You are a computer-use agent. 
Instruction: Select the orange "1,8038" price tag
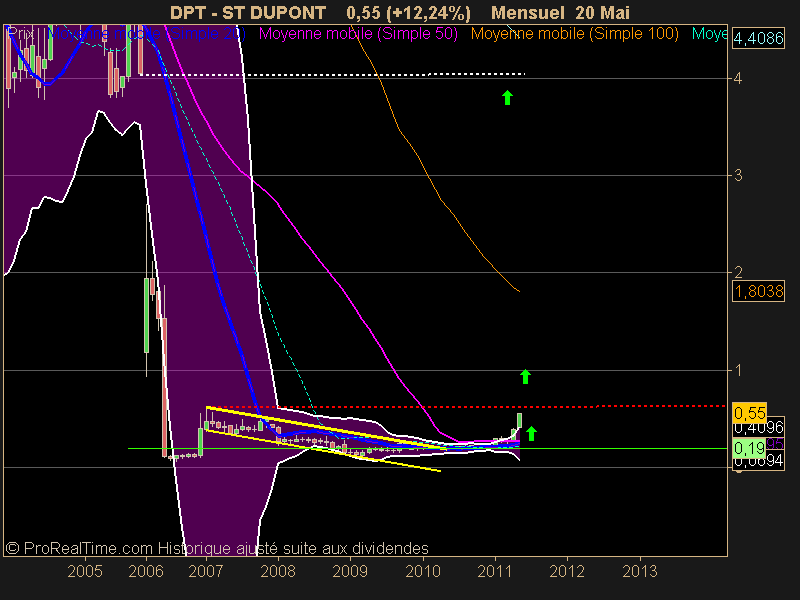click(x=758, y=291)
